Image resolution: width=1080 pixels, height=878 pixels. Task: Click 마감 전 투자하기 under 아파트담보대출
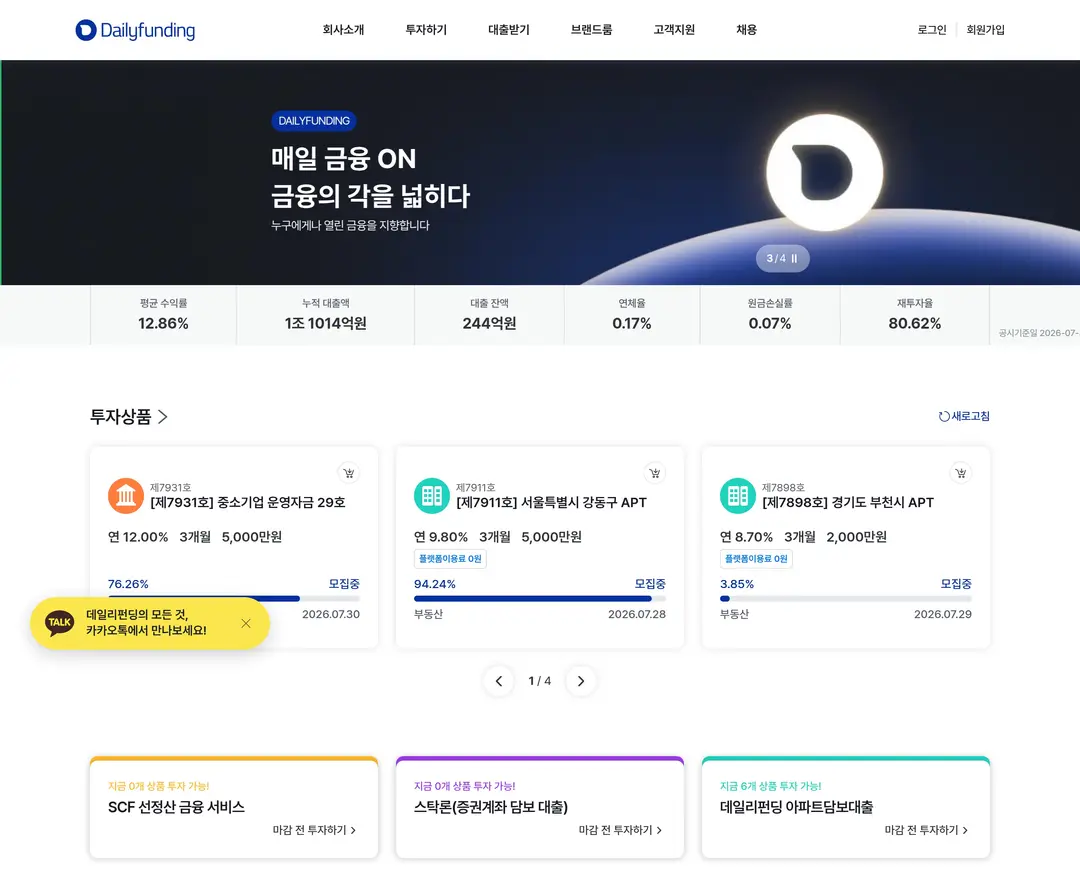[x=926, y=830]
